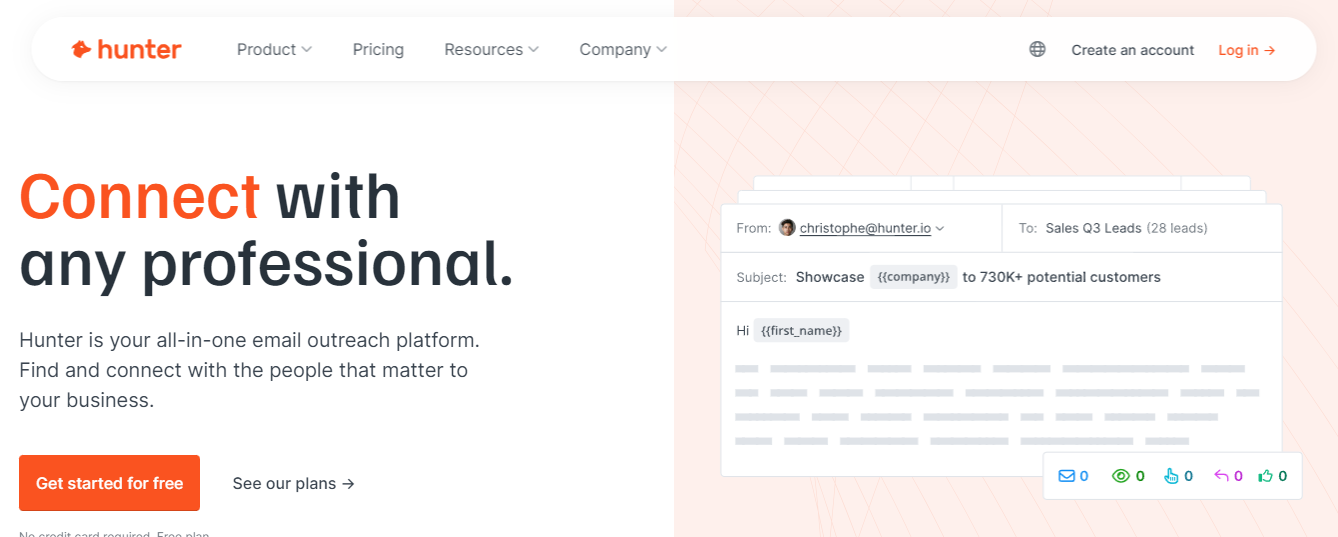Click the Connect headline word
Viewport: 1338px width, 537px height.
(140, 196)
